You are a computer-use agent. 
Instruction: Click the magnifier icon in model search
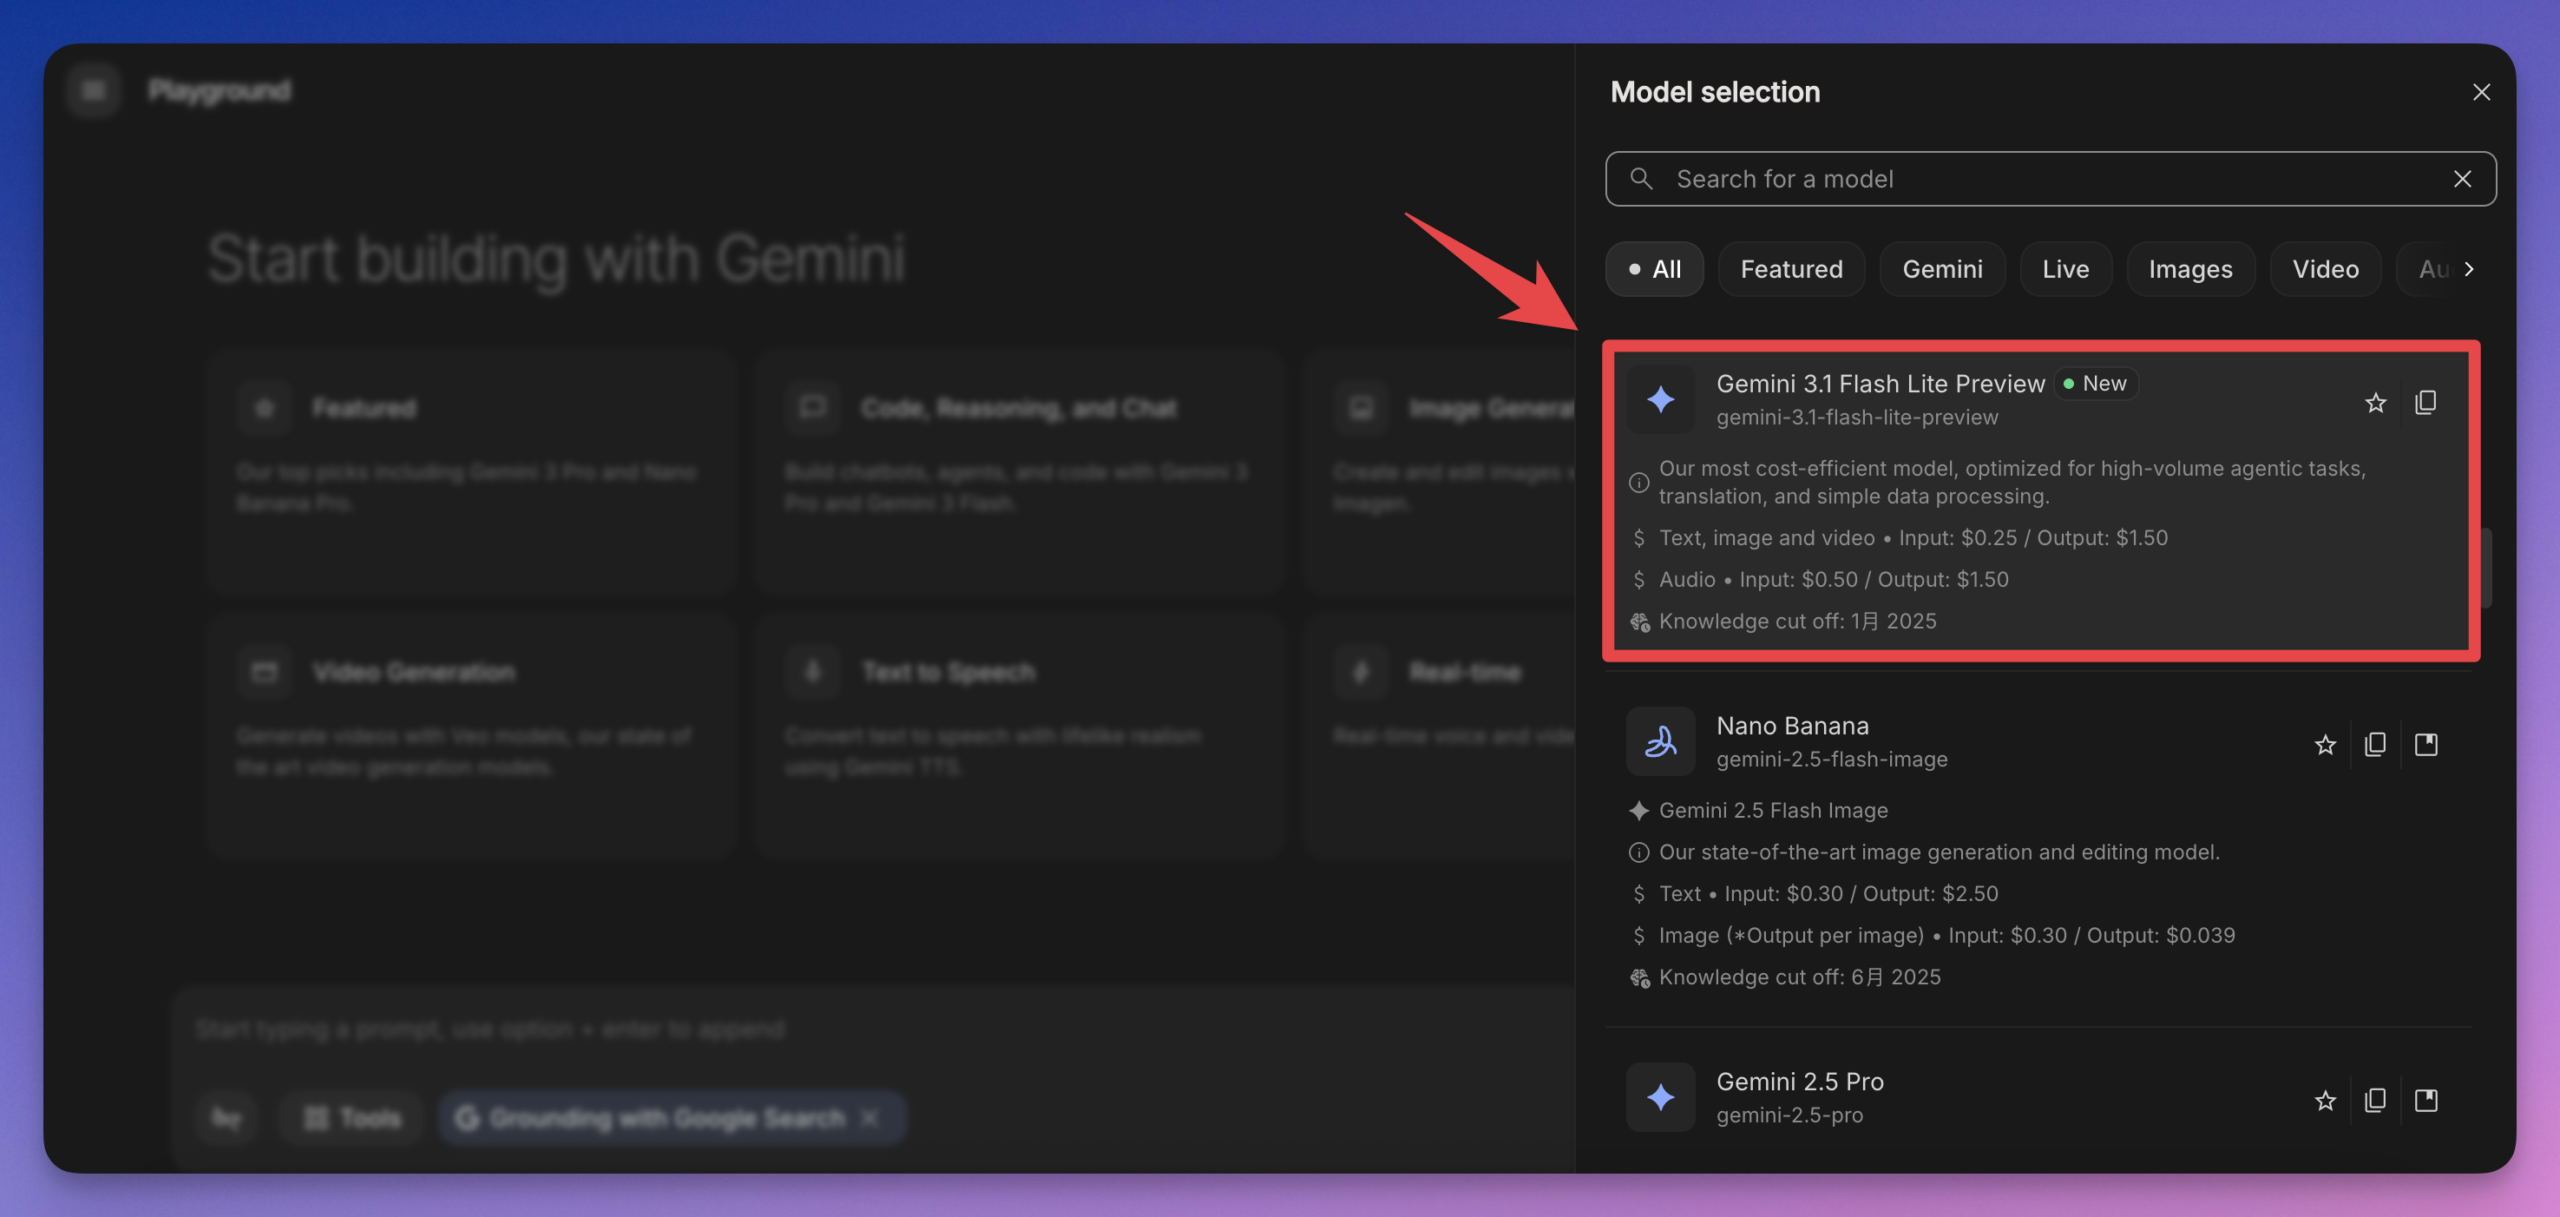pos(1641,178)
